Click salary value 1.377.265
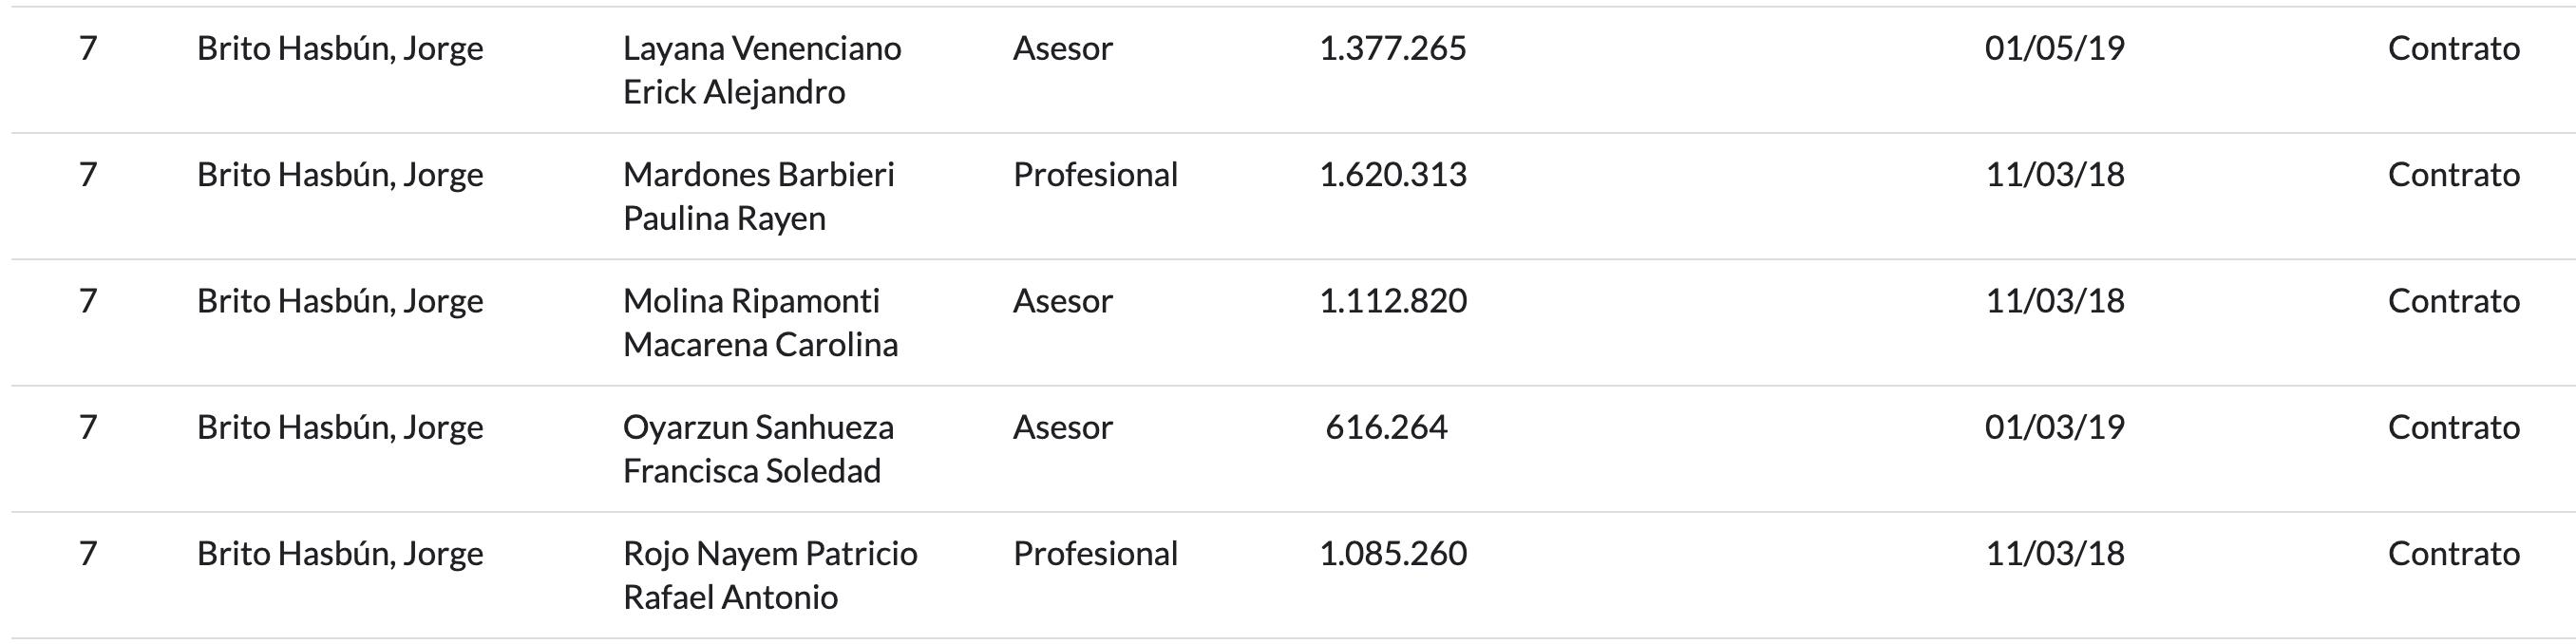The width and height of the screenshot is (2576, 644). coord(1393,48)
